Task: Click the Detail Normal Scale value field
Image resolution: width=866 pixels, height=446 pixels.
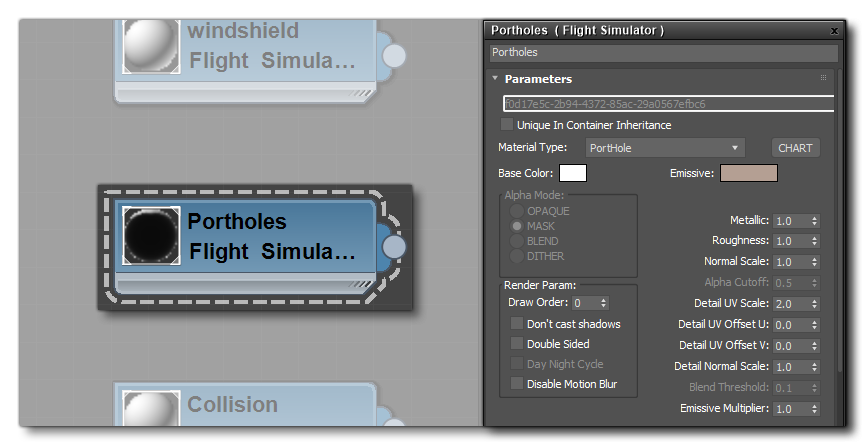Action: 791,367
